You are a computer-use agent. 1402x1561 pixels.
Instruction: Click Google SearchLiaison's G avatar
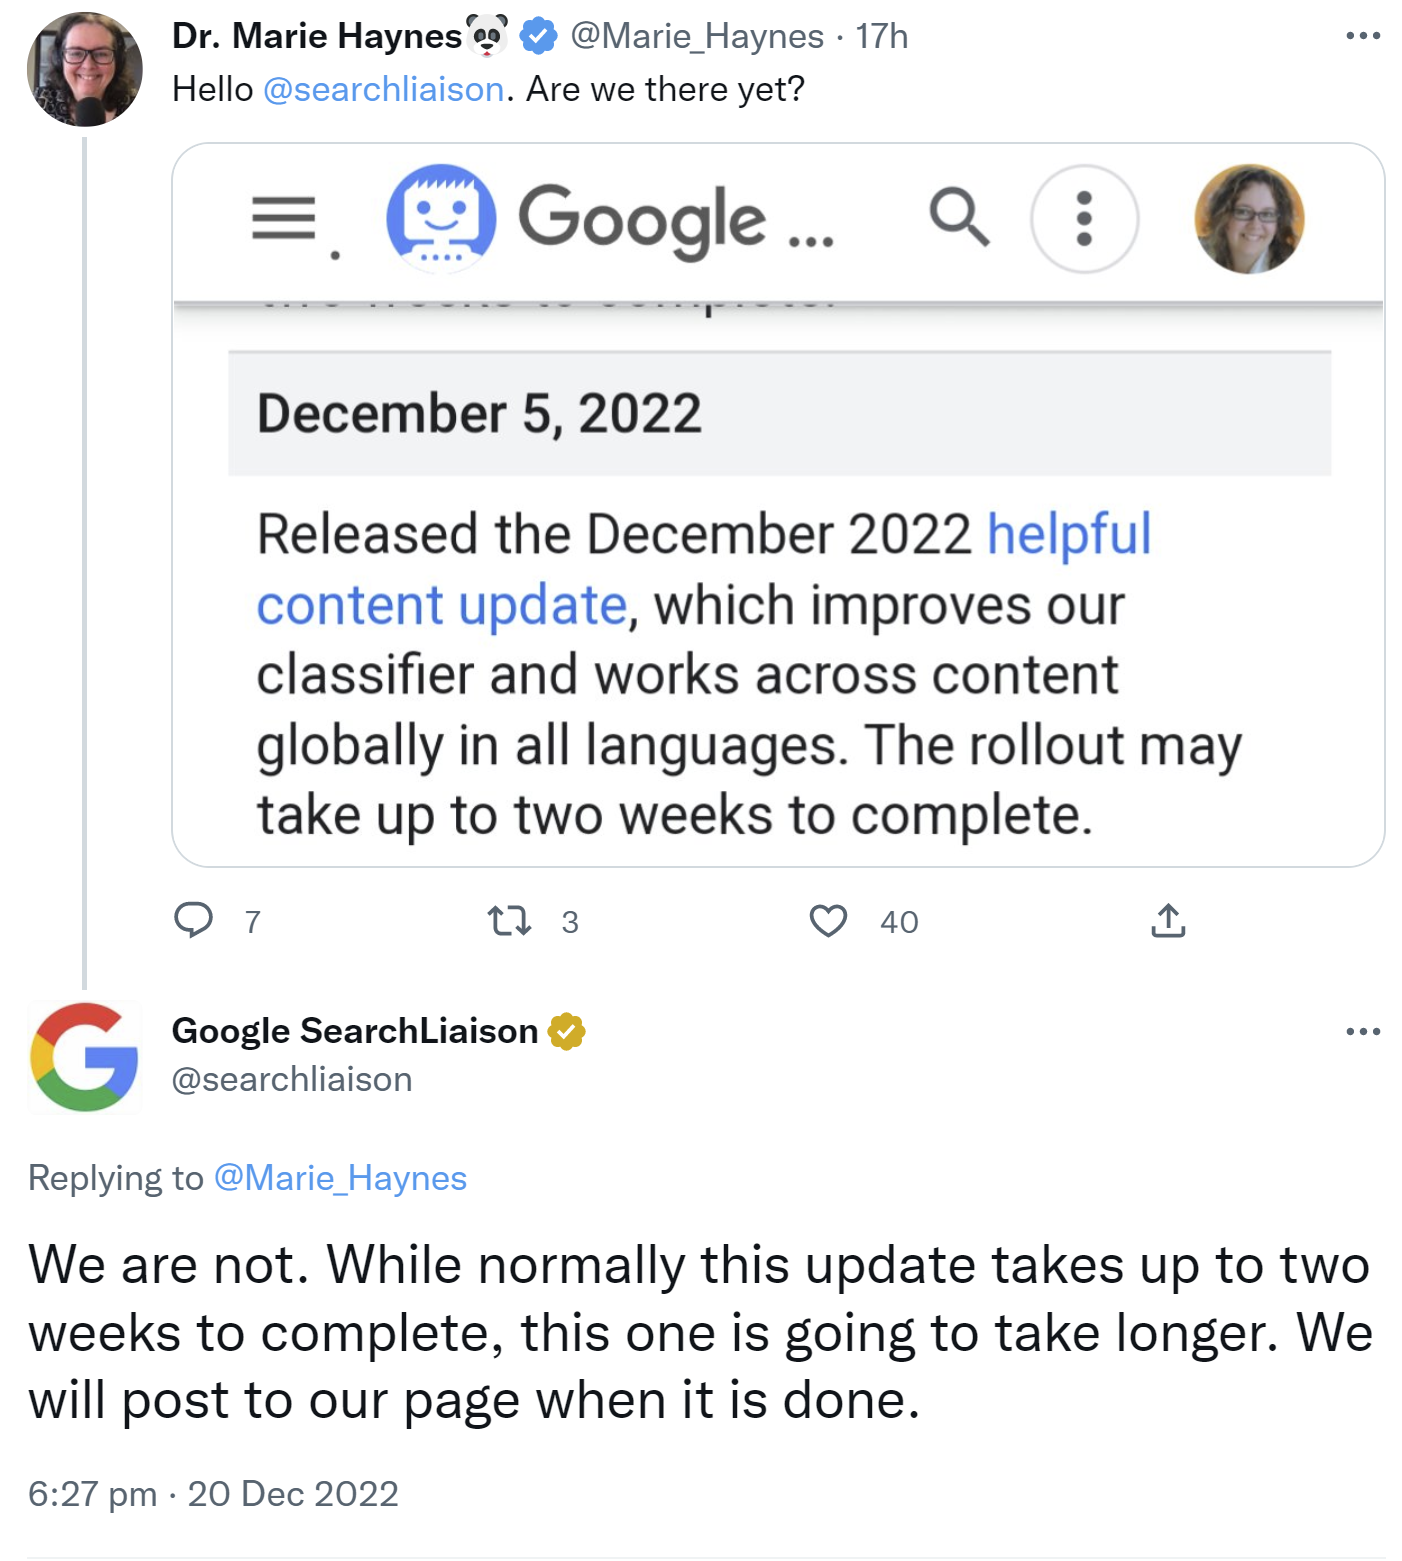(86, 1059)
